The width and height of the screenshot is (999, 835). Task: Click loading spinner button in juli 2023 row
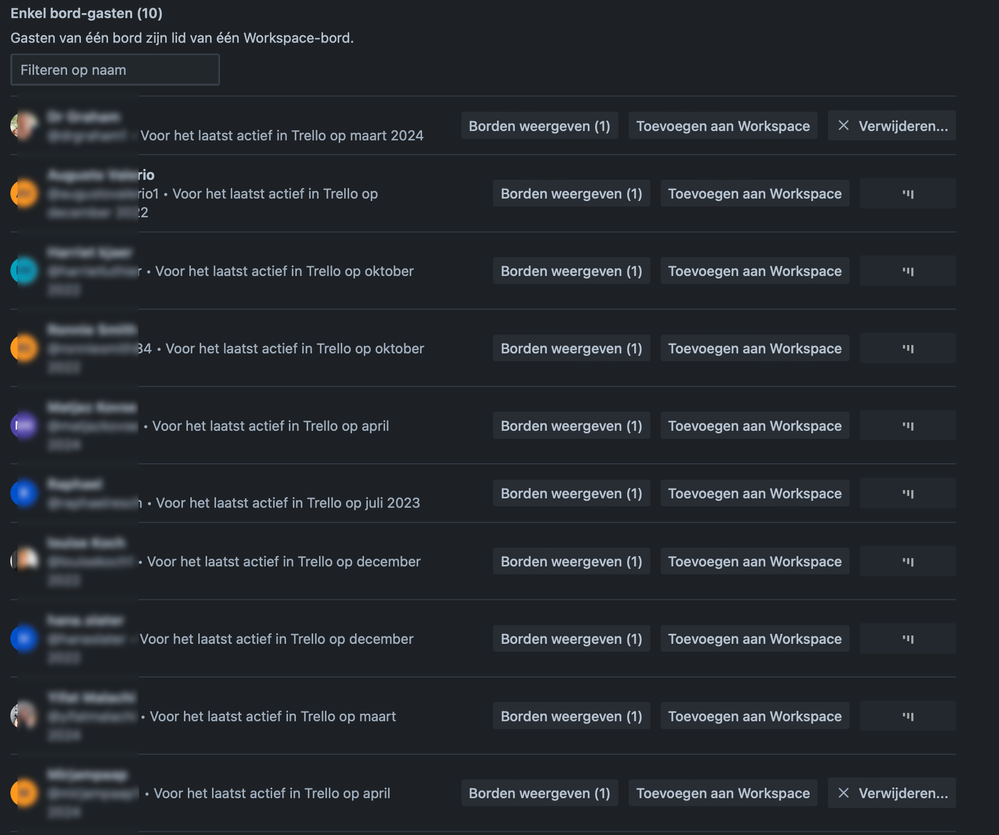(907, 494)
